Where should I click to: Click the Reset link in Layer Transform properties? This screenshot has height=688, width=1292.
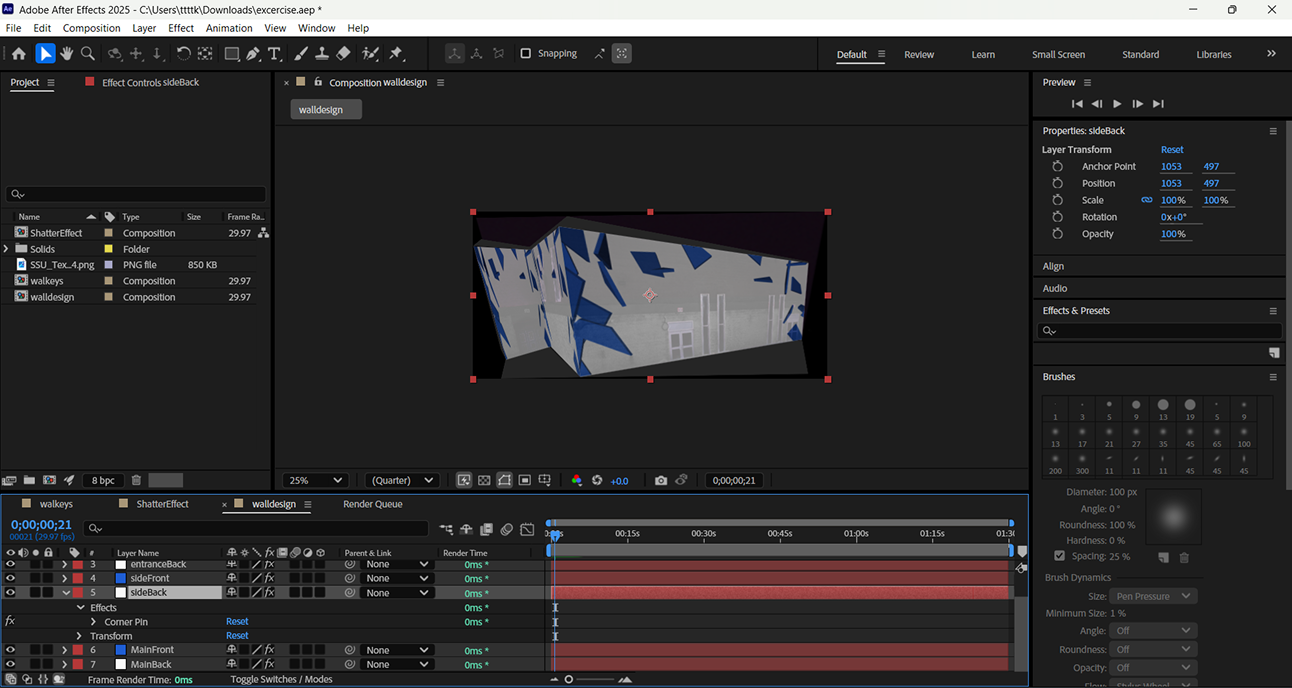pos(1172,149)
